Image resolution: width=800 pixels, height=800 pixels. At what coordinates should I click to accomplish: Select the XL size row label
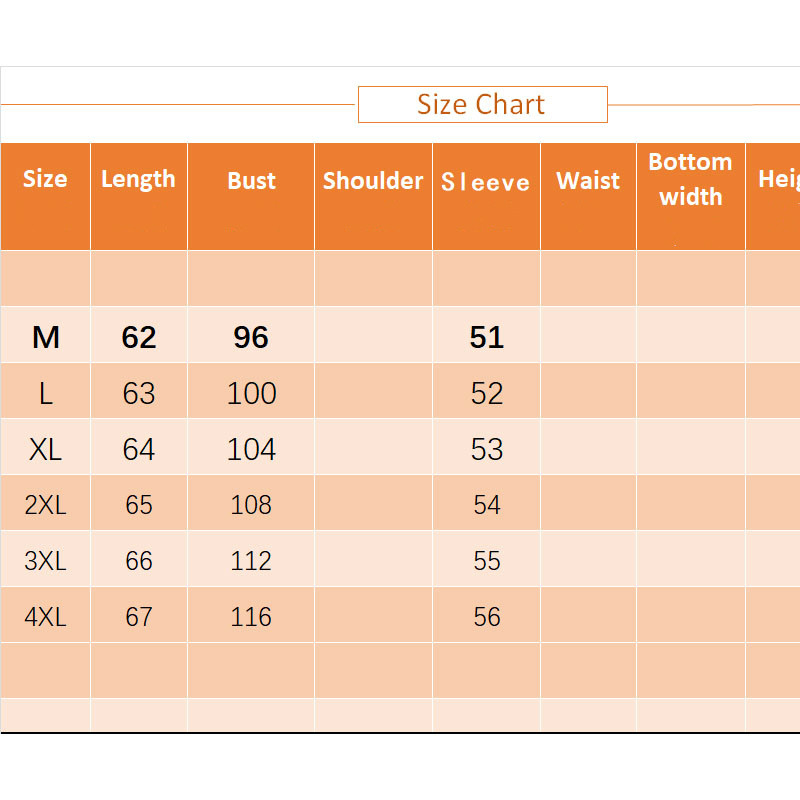pyautogui.click(x=46, y=450)
